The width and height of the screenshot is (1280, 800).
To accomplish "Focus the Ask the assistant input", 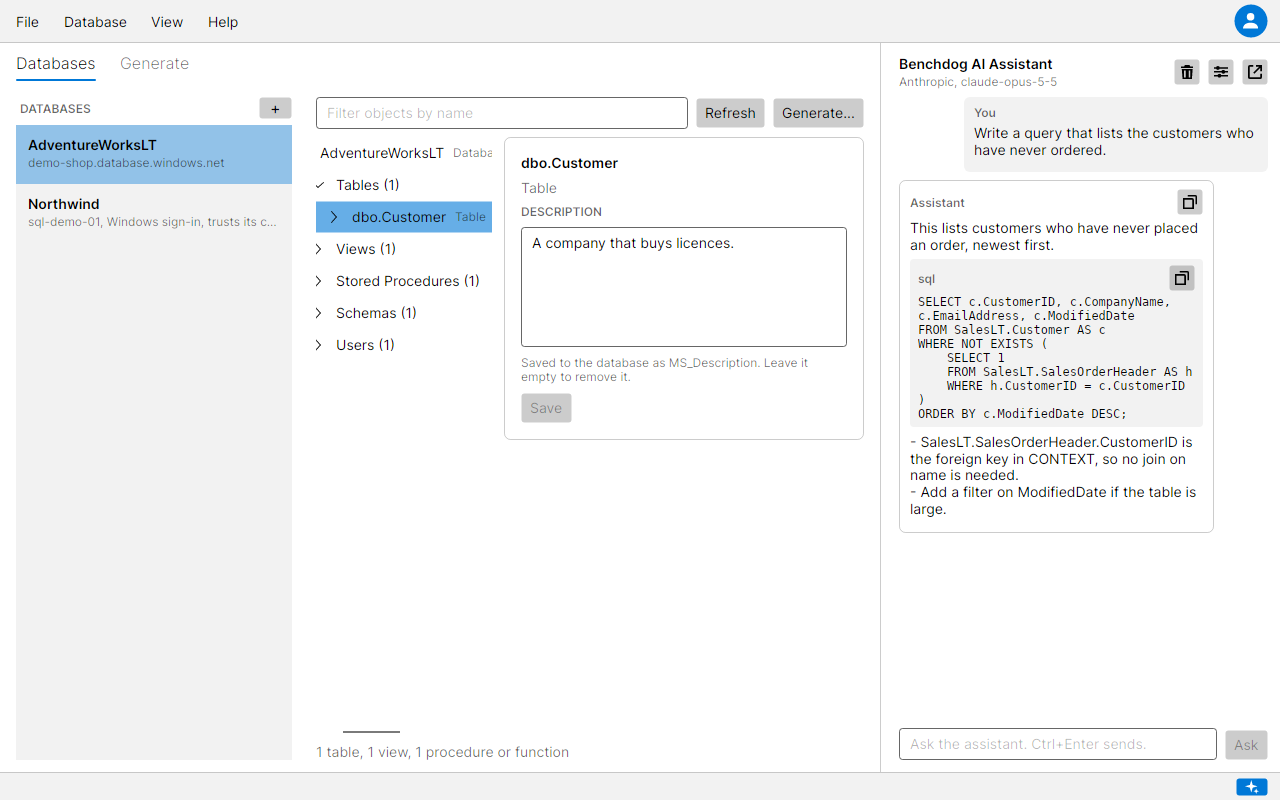I will click(1058, 745).
